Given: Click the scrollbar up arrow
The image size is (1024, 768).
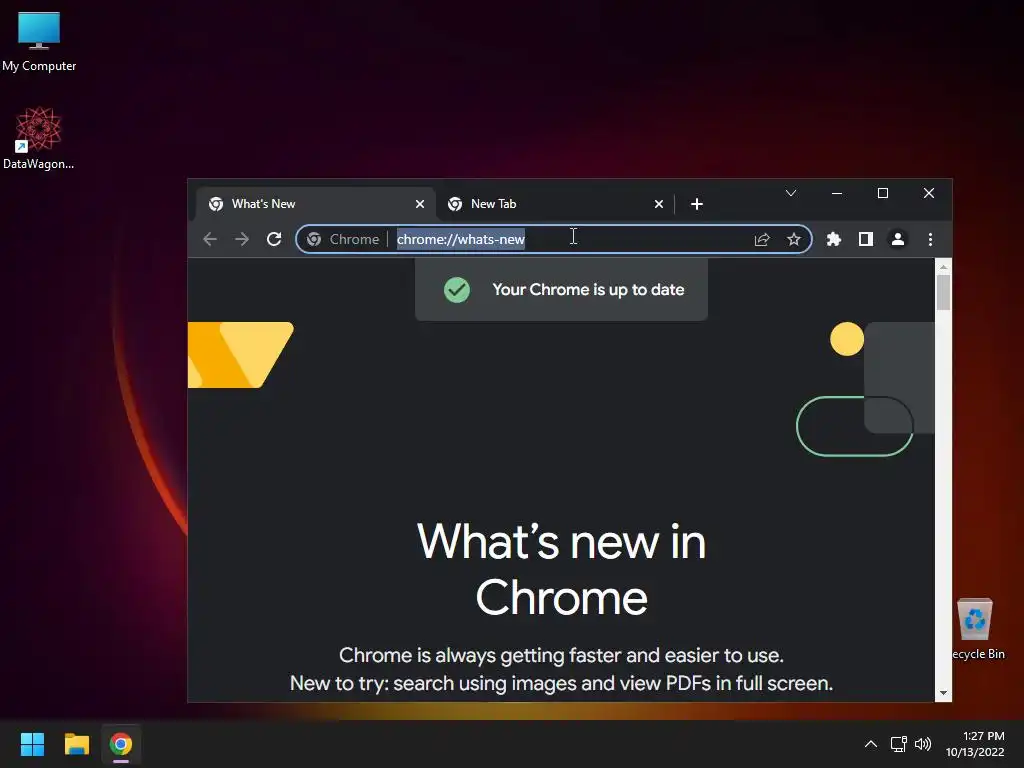Looking at the screenshot, I should pos(944,266).
